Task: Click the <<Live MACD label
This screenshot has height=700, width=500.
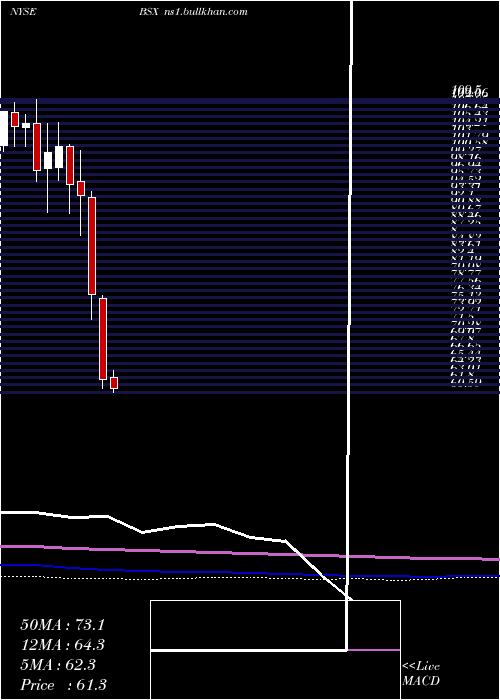Action: click(x=421, y=674)
